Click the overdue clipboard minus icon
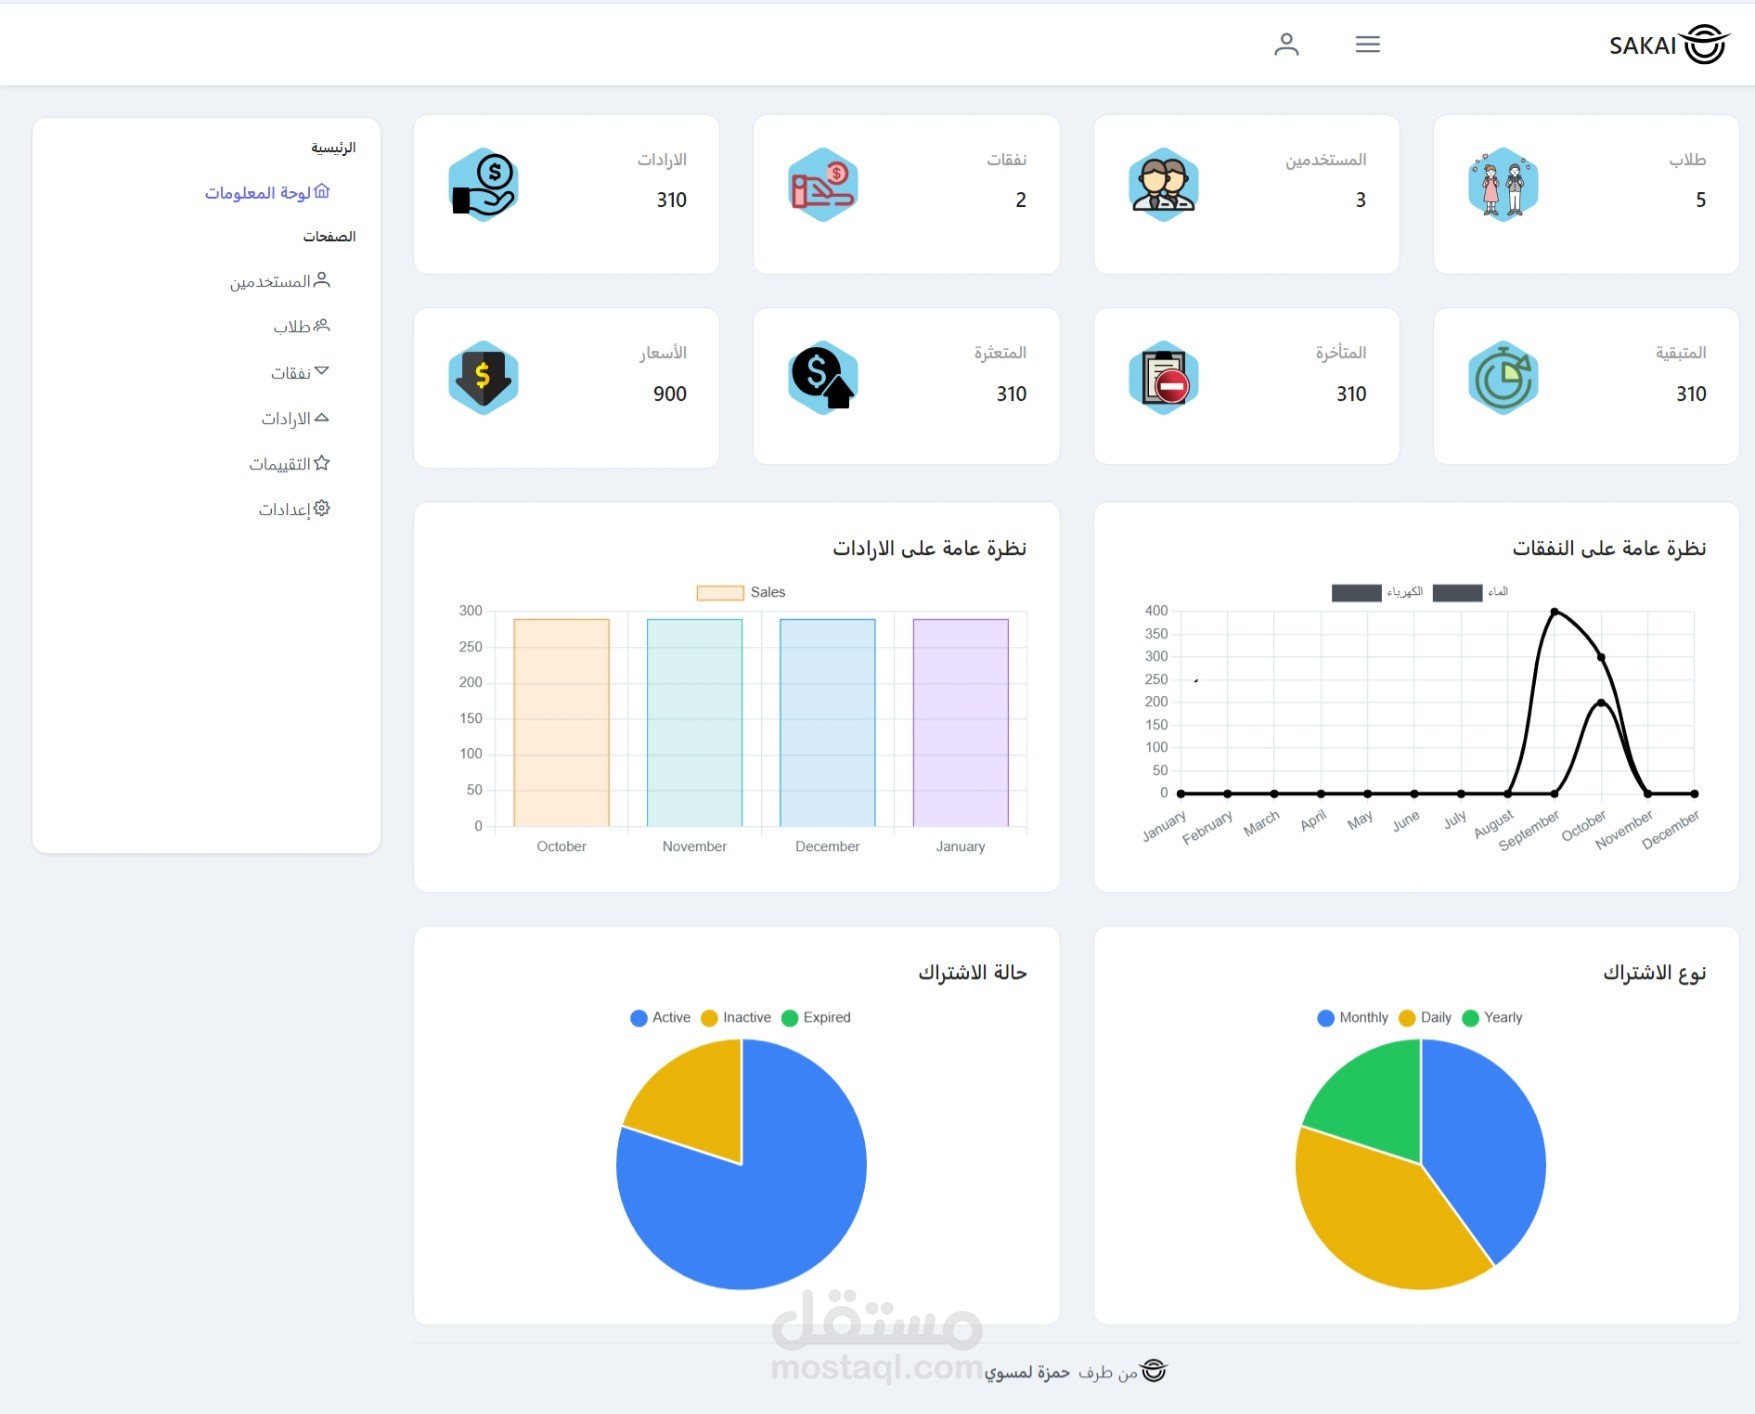Viewport: 1755px width, 1414px height. pos(1163,378)
